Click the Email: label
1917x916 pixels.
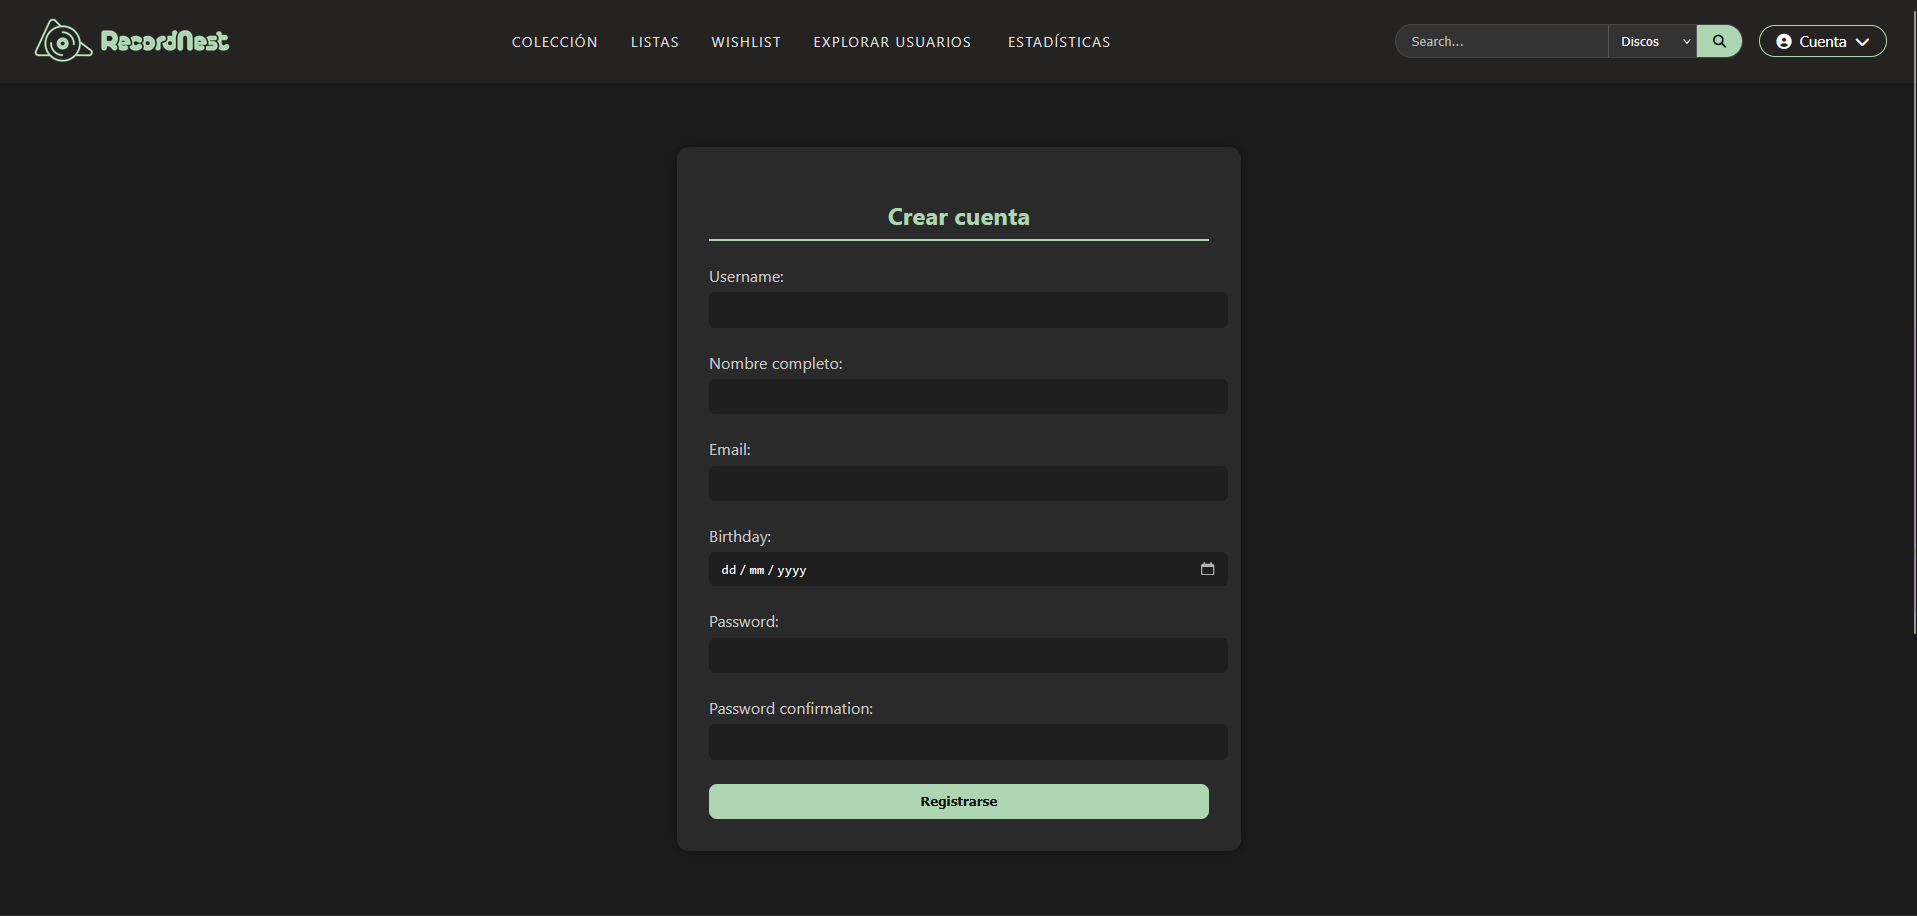729,450
